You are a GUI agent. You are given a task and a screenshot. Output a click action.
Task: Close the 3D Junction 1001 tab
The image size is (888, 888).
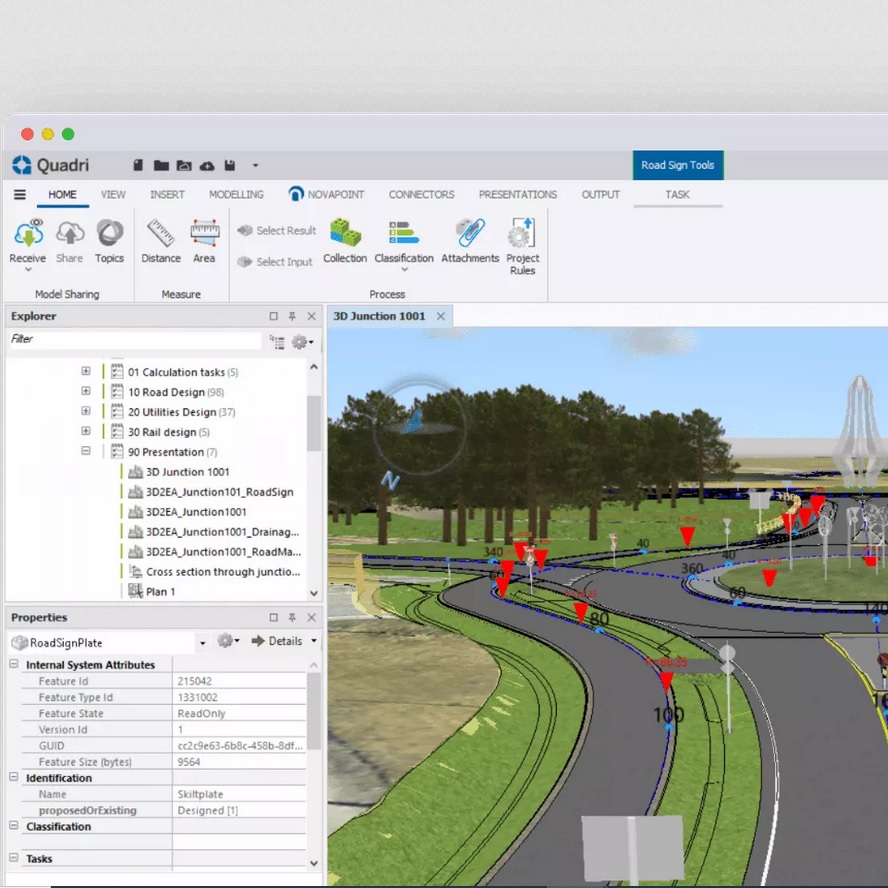click(441, 316)
